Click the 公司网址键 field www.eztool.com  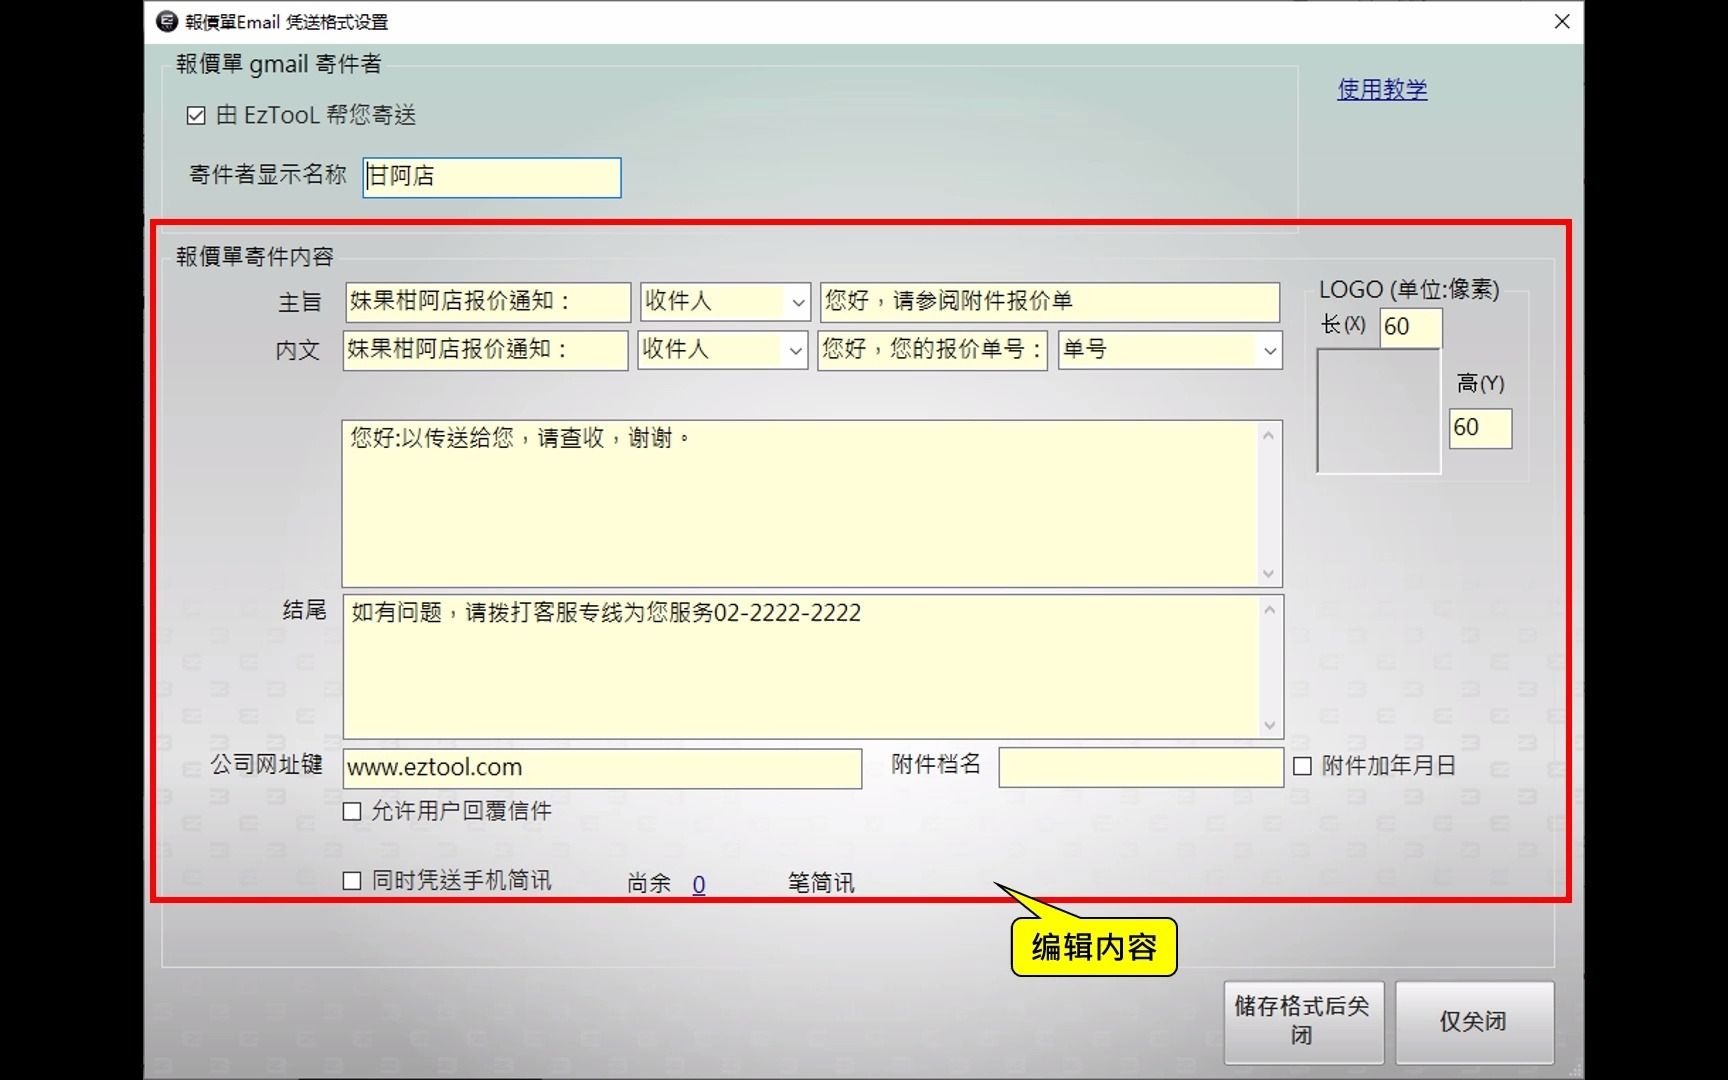pyautogui.click(x=602, y=768)
